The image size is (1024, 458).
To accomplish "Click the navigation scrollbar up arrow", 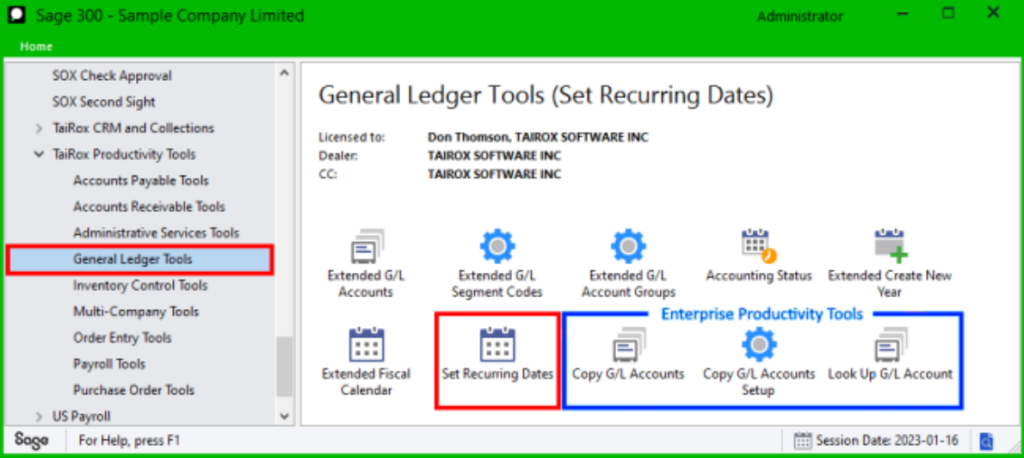I will coord(284,73).
